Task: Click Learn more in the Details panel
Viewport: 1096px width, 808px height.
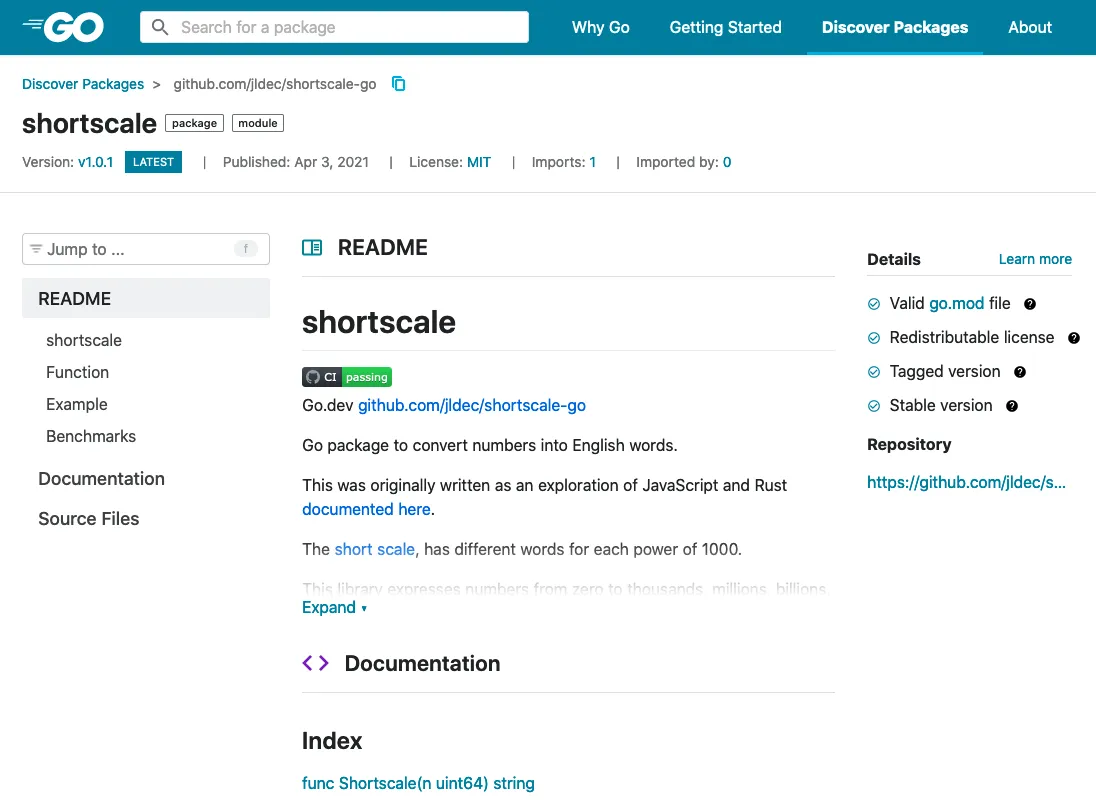Action: (x=1035, y=259)
